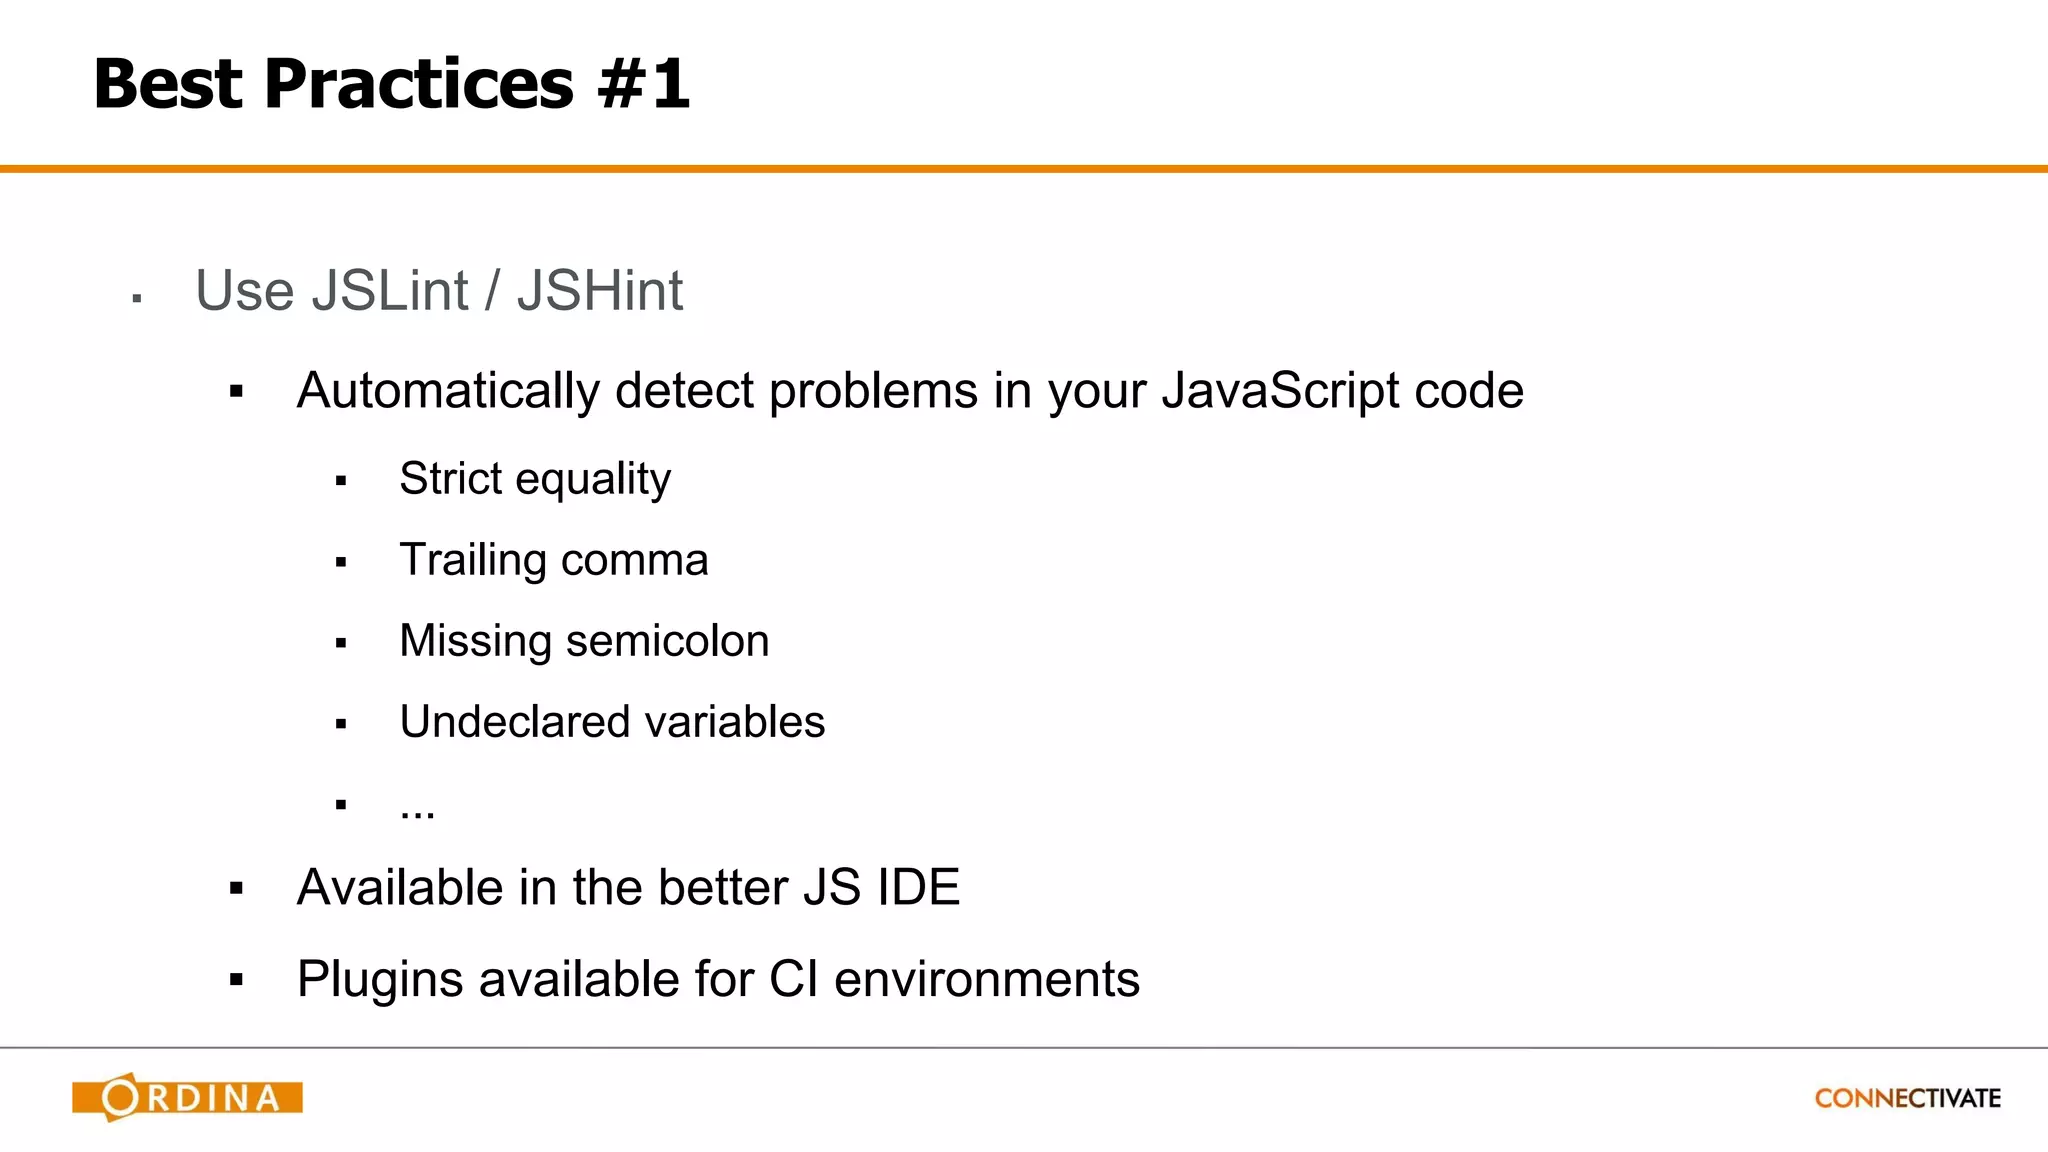
Task: Select the 'Trailing comma' item
Action: click(554, 559)
